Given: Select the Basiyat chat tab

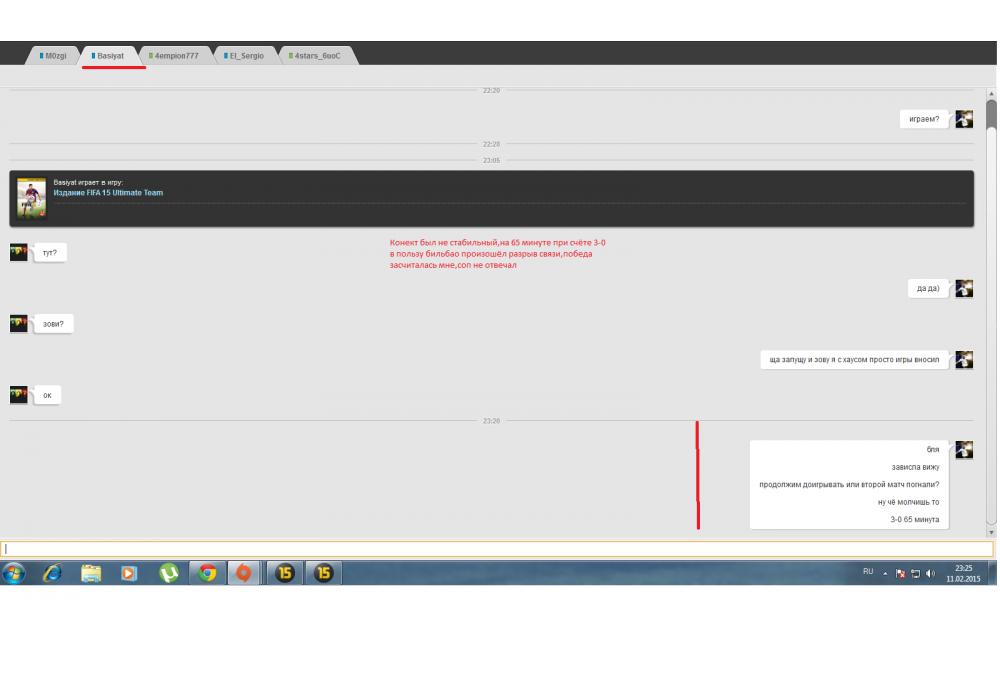Looking at the screenshot, I should pos(108,55).
